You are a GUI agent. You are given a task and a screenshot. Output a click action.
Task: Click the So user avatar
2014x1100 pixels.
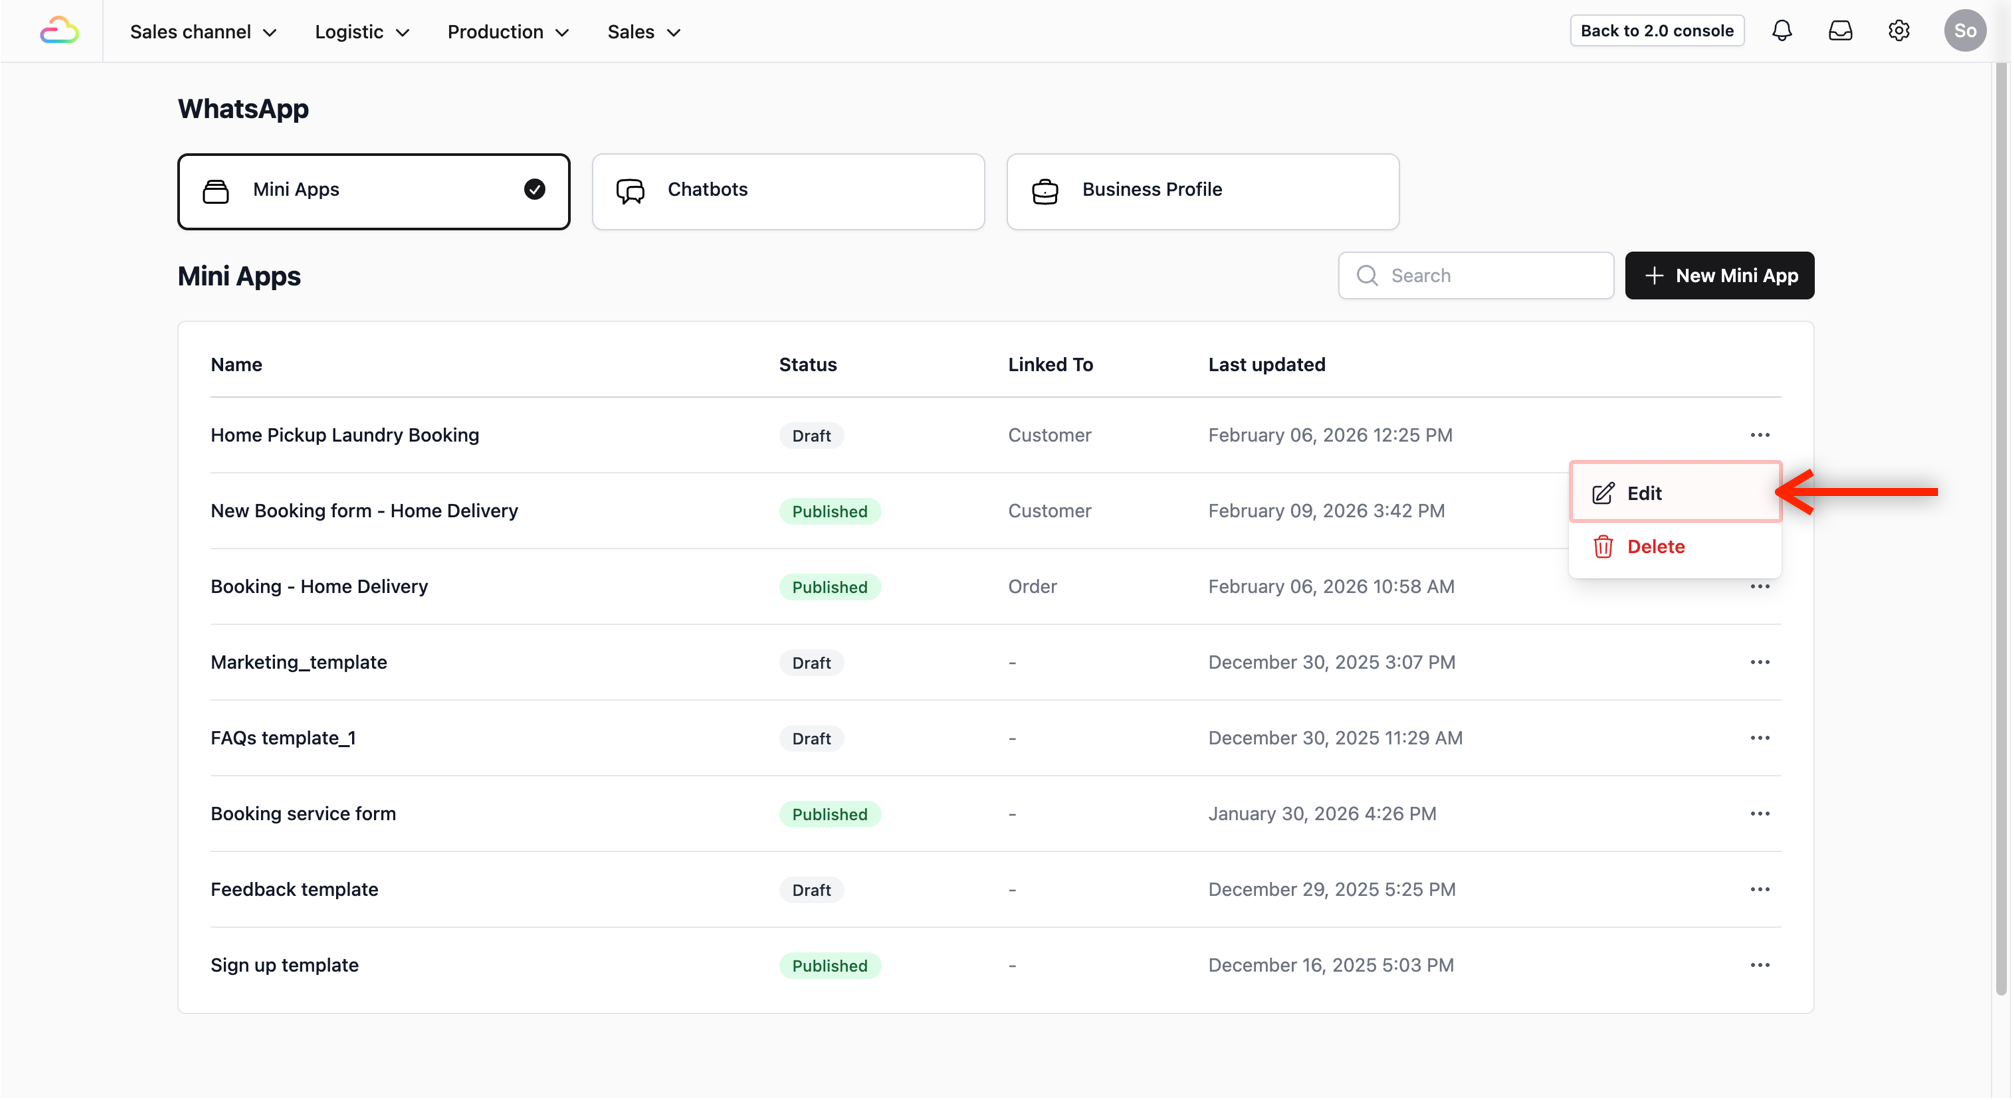pyautogui.click(x=1964, y=31)
